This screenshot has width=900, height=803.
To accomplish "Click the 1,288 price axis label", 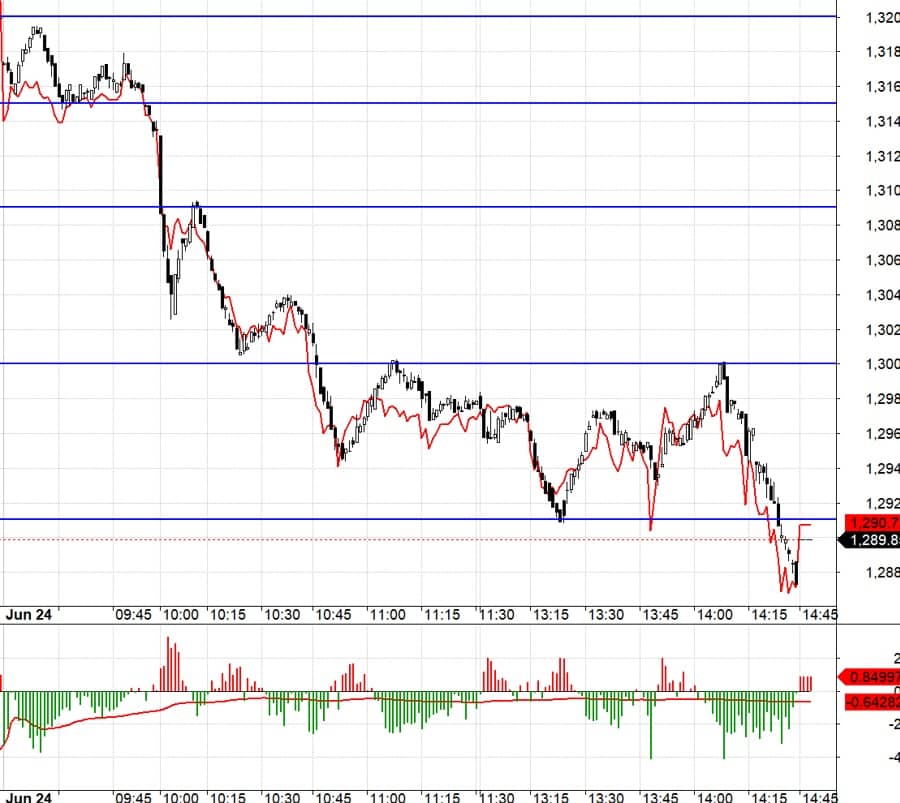I will (x=883, y=572).
